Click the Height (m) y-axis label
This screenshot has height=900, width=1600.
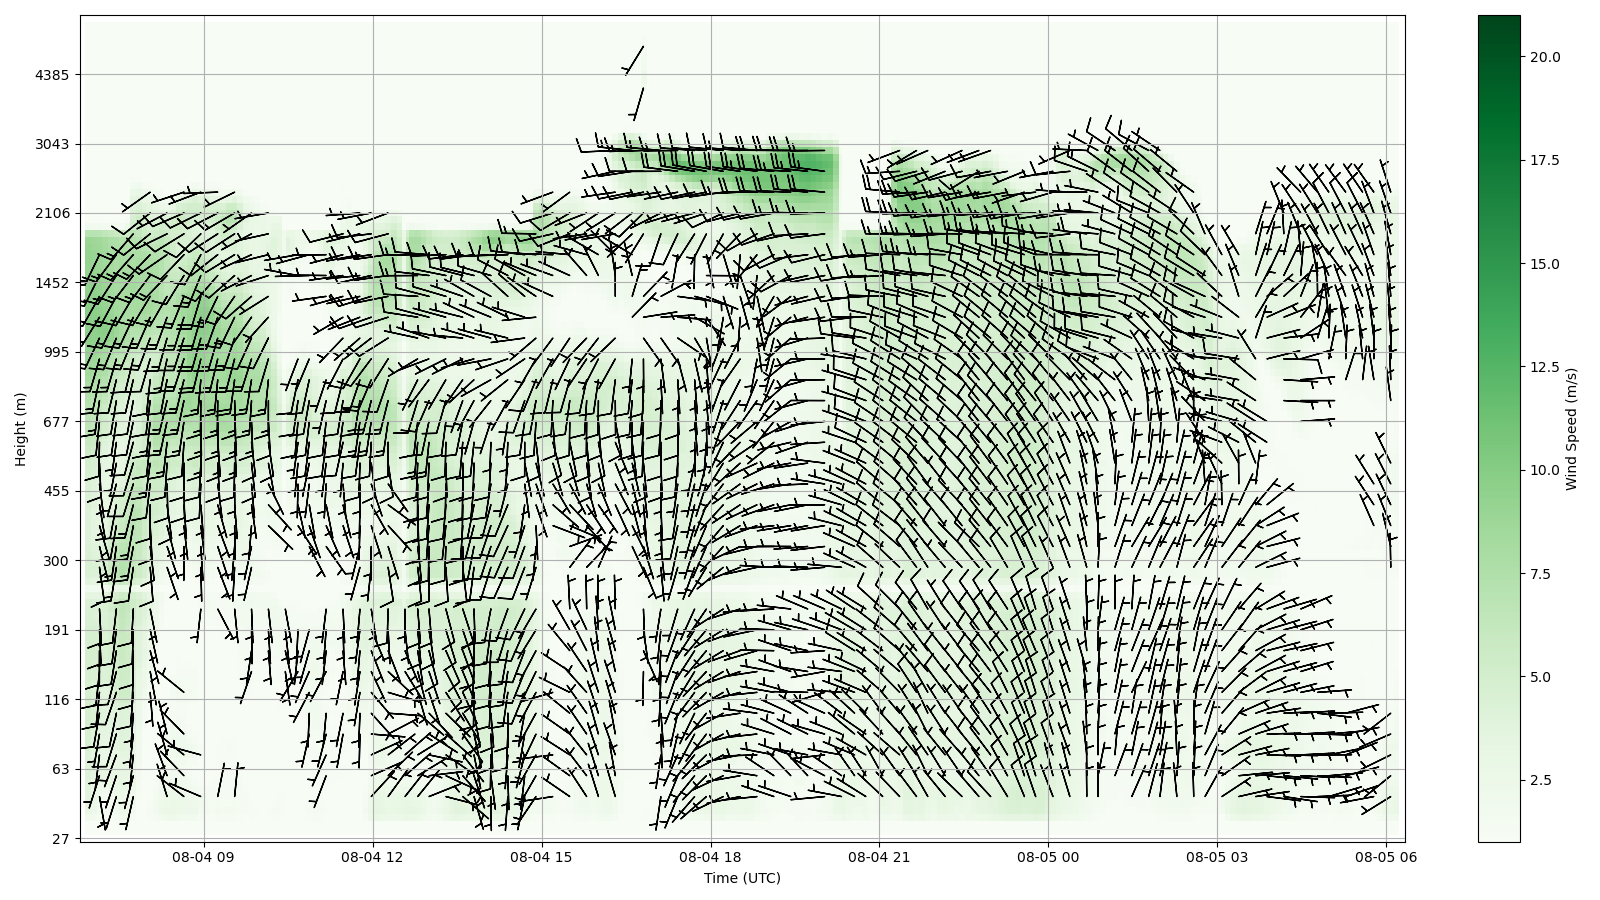point(21,429)
